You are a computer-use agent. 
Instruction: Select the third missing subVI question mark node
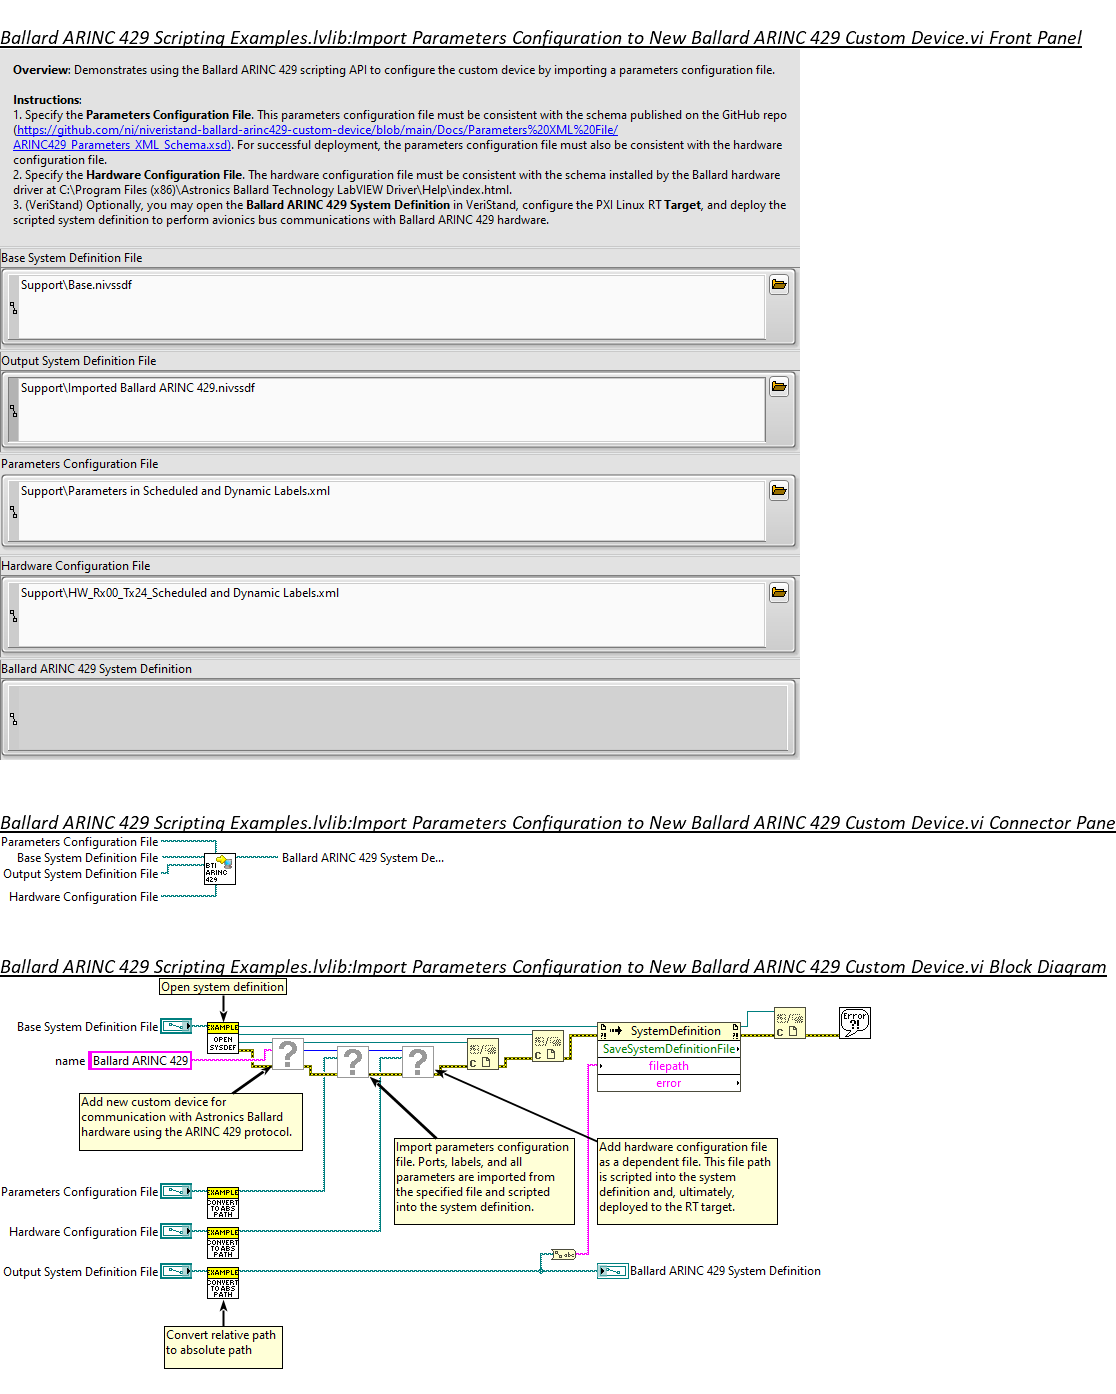(x=418, y=1061)
